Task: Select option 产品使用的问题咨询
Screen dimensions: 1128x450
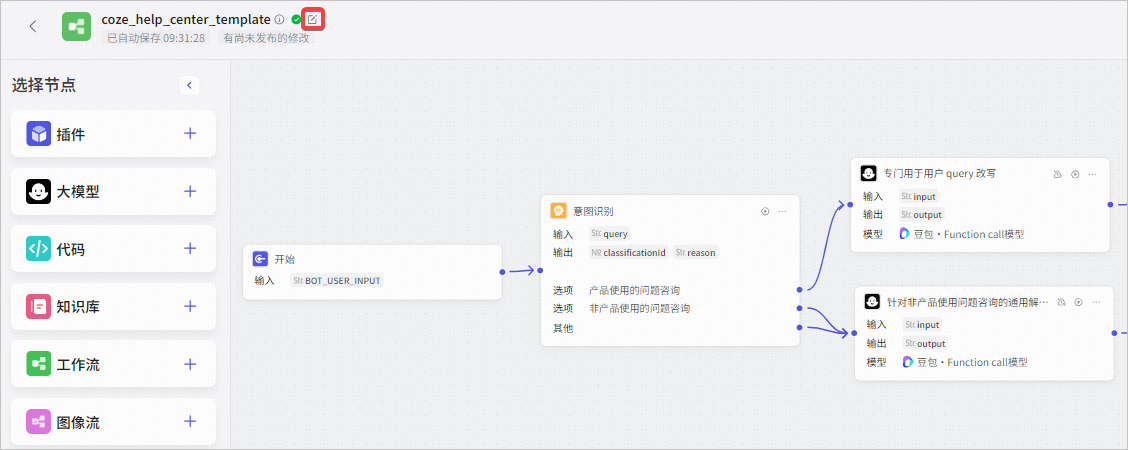Action: tap(634, 290)
